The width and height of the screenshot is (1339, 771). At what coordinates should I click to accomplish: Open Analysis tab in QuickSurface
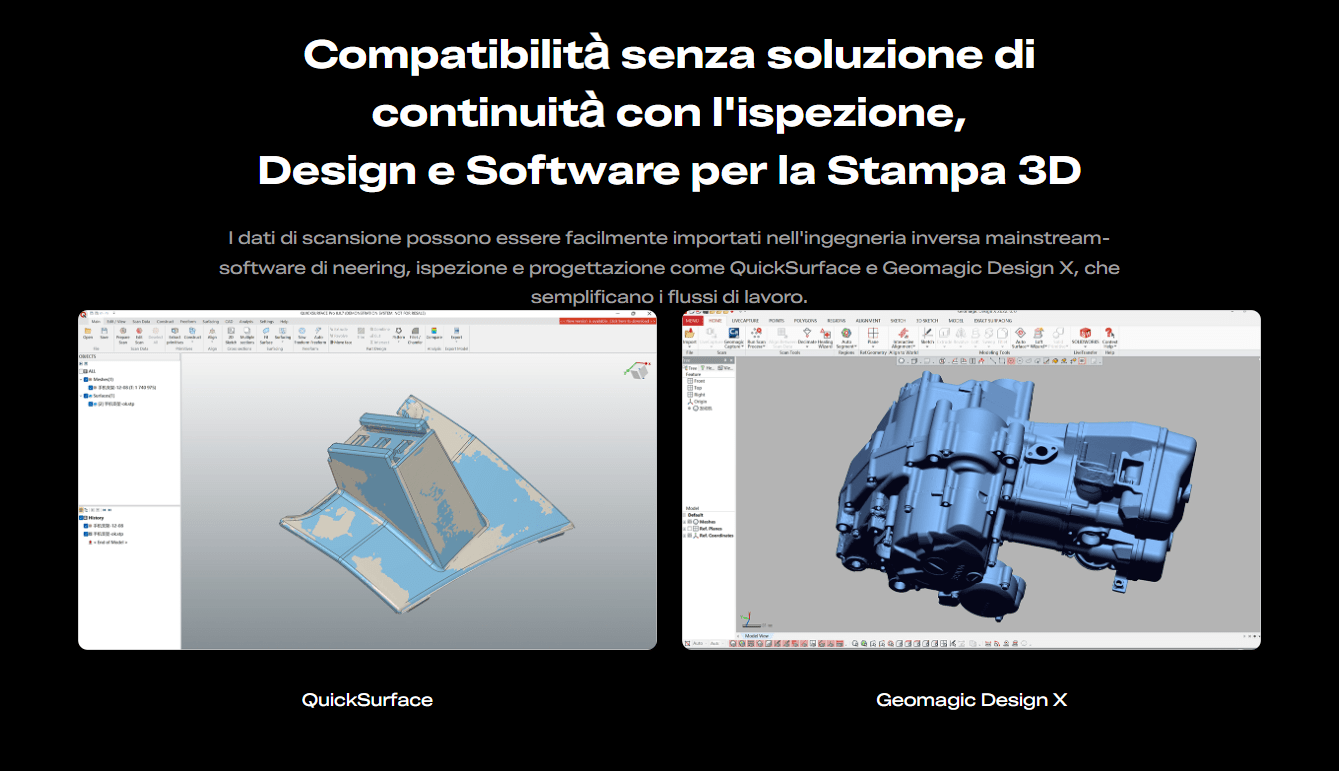246,322
